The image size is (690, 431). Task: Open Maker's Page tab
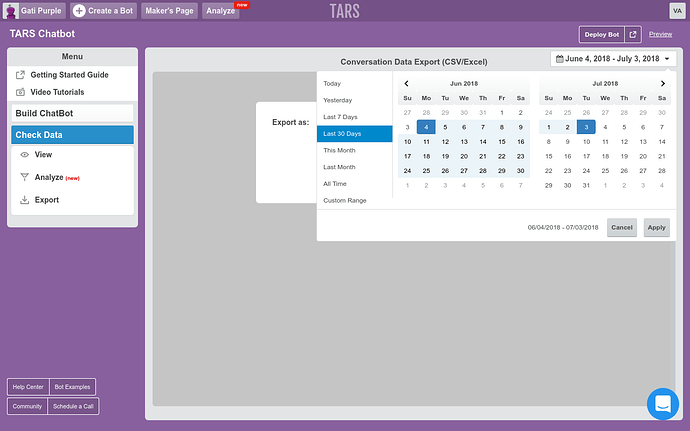coord(169,11)
